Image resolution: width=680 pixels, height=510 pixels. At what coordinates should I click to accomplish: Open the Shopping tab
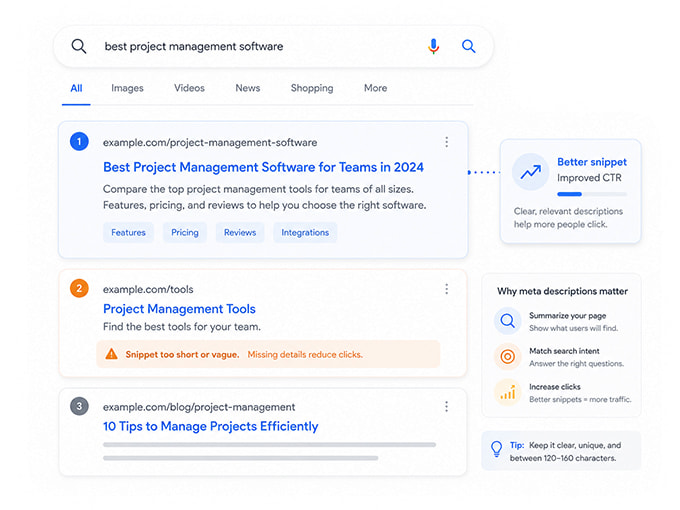point(312,88)
